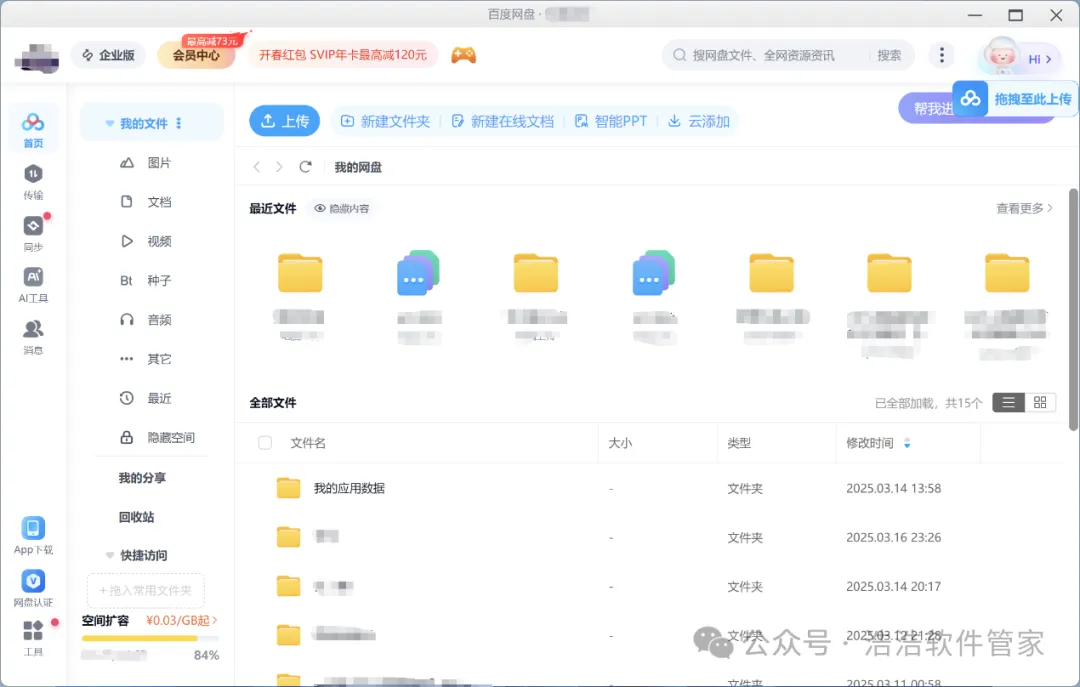Go back with the left arrow
Screen dimensions: 1080x687
pyautogui.click(x=257, y=167)
